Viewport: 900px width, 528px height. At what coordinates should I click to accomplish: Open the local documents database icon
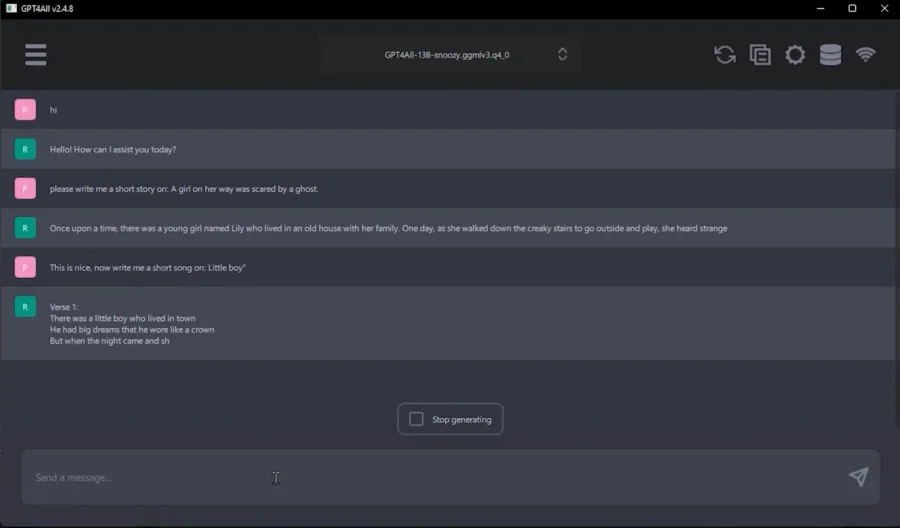830,55
